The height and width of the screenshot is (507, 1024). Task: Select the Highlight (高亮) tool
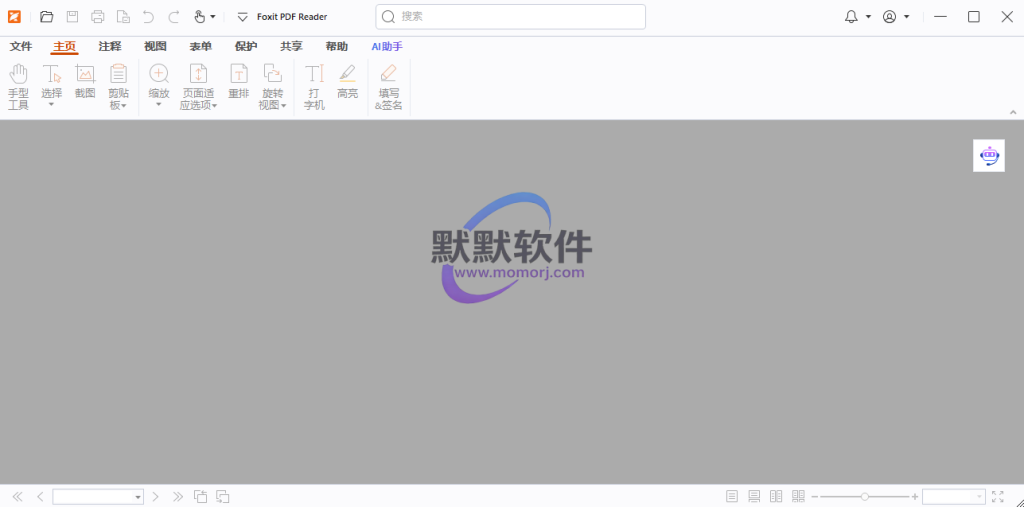347,82
